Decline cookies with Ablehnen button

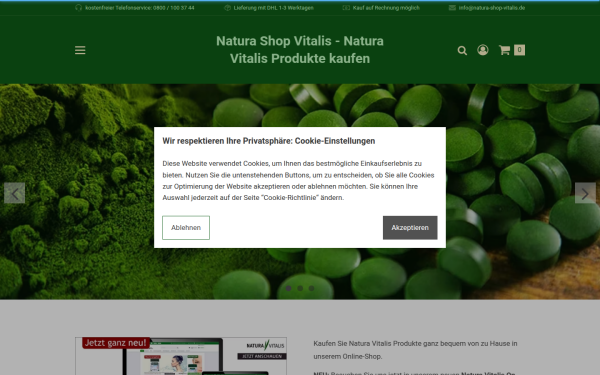pos(186,228)
